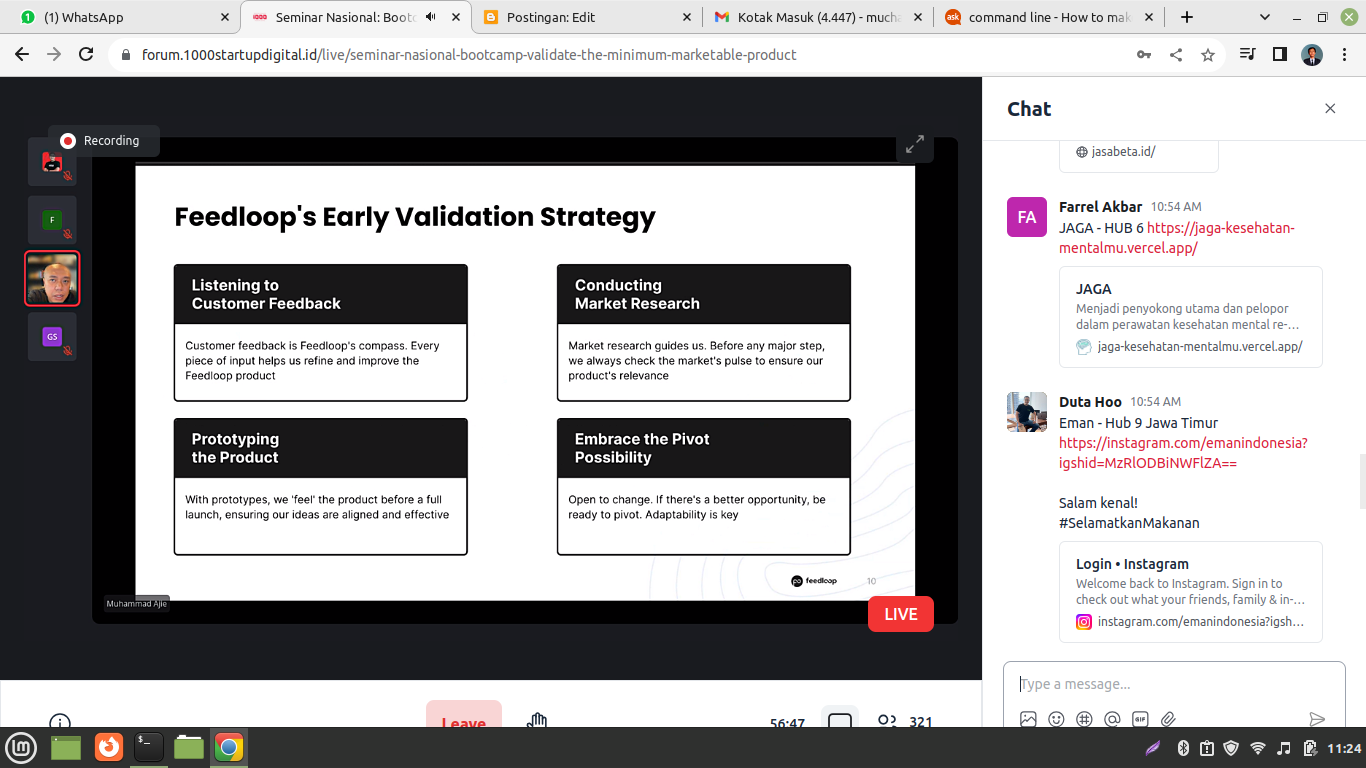
Task: Click the 56:47 session timer
Action: 787,724
